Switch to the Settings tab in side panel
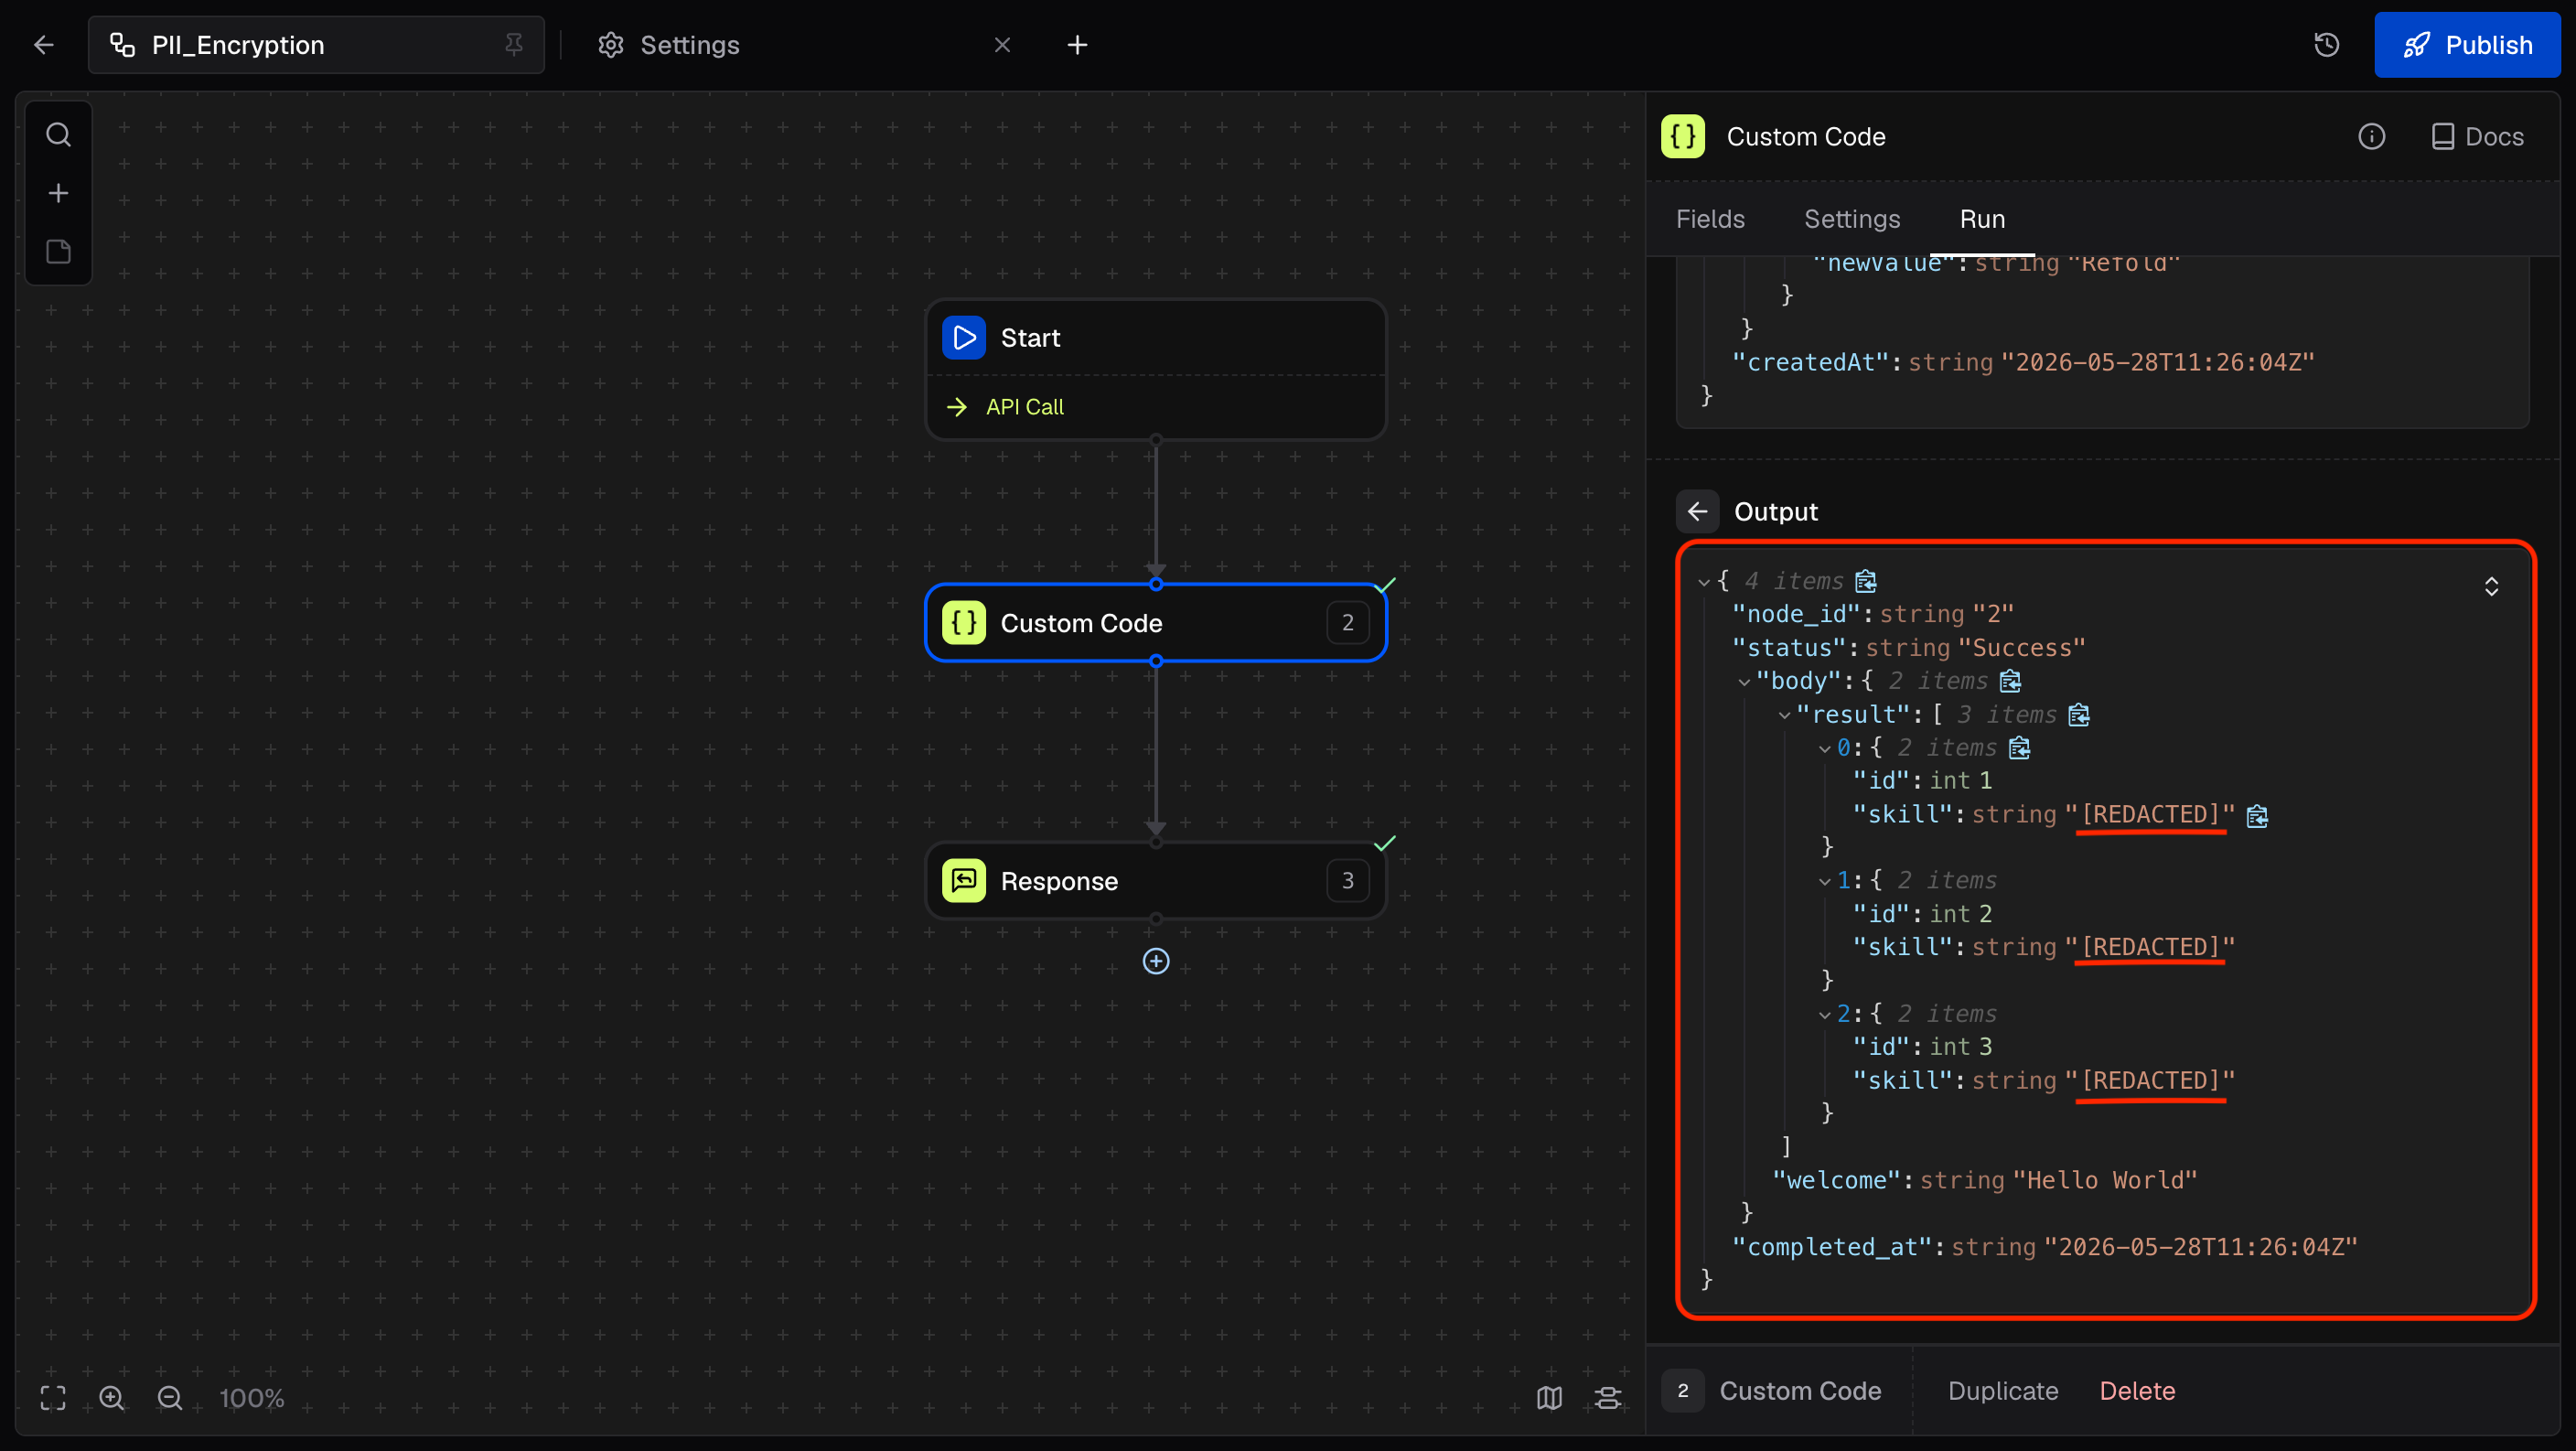Image resolution: width=2576 pixels, height=1451 pixels. (x=1851, y=219)
